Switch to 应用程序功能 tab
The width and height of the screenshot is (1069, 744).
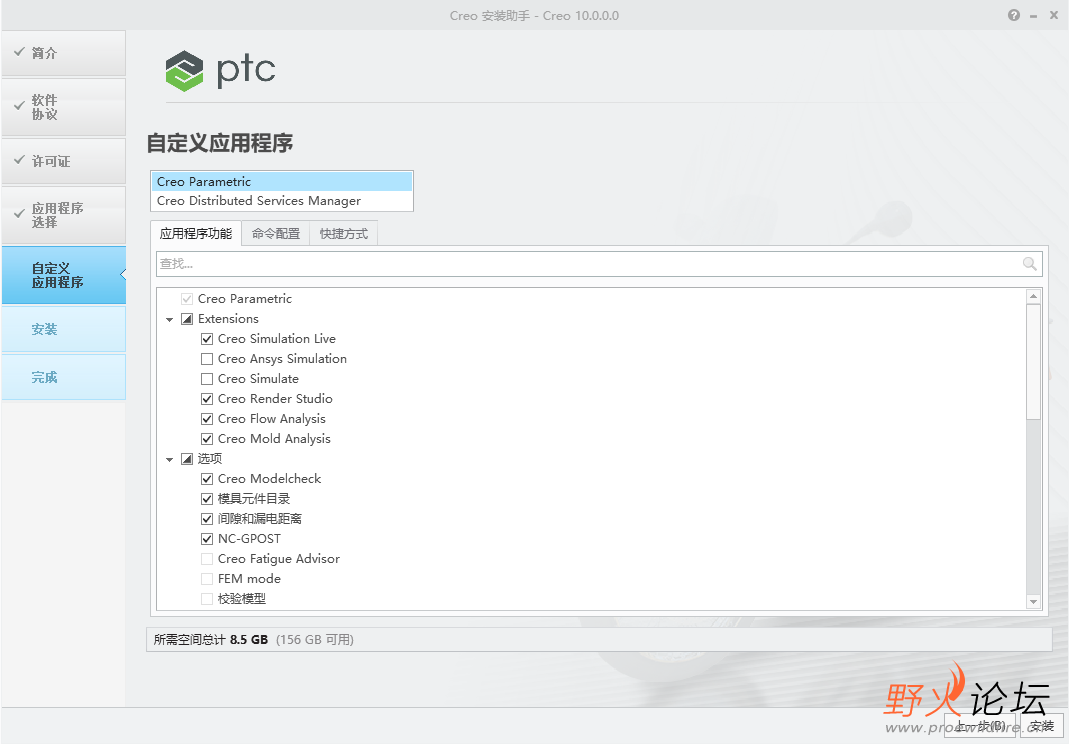pos(196,233)
